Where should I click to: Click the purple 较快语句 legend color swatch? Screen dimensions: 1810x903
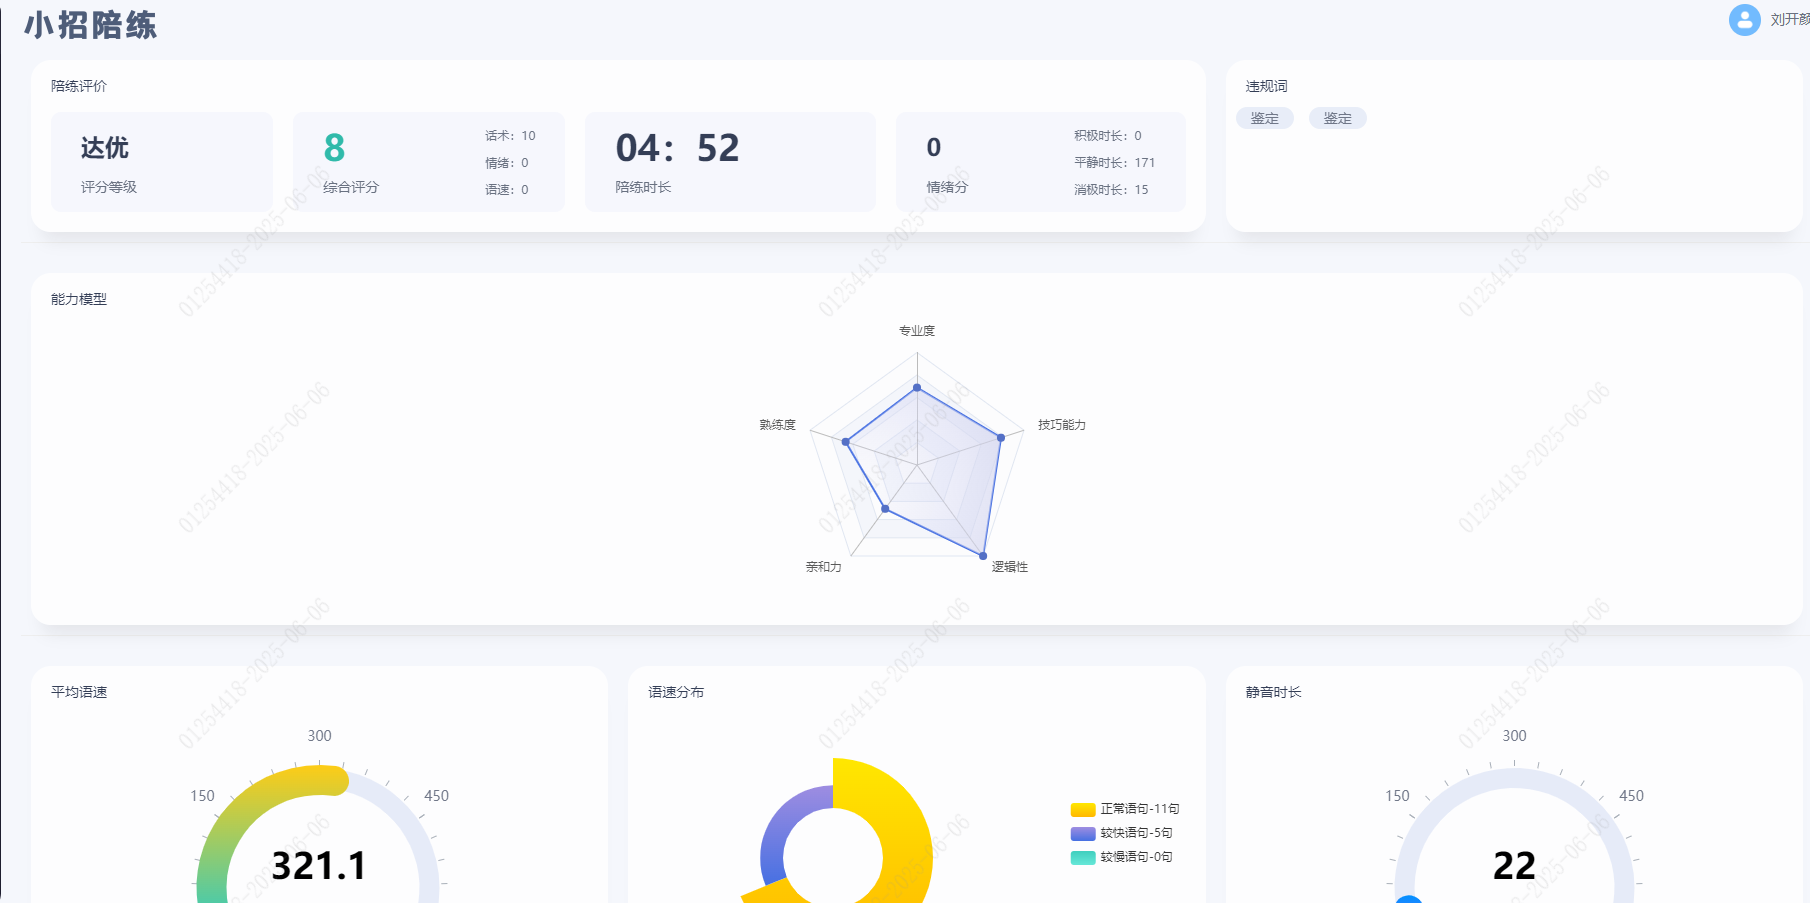[x=1083, y=833]
